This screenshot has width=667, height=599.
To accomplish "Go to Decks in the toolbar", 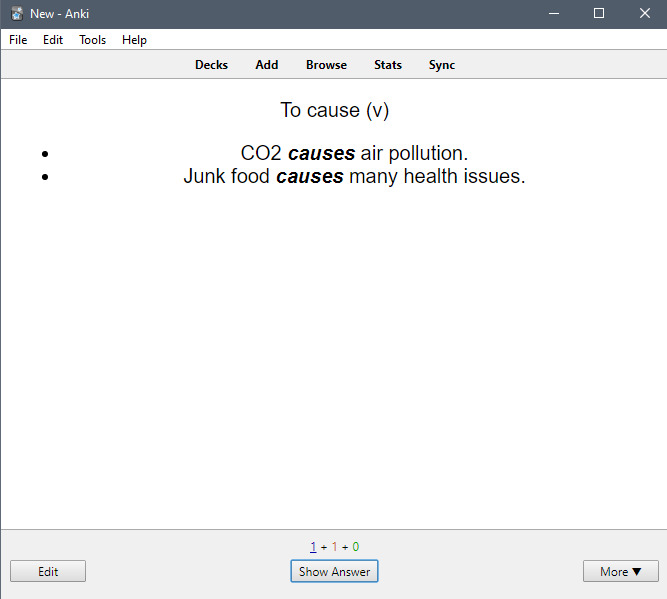I will (211, 65).
